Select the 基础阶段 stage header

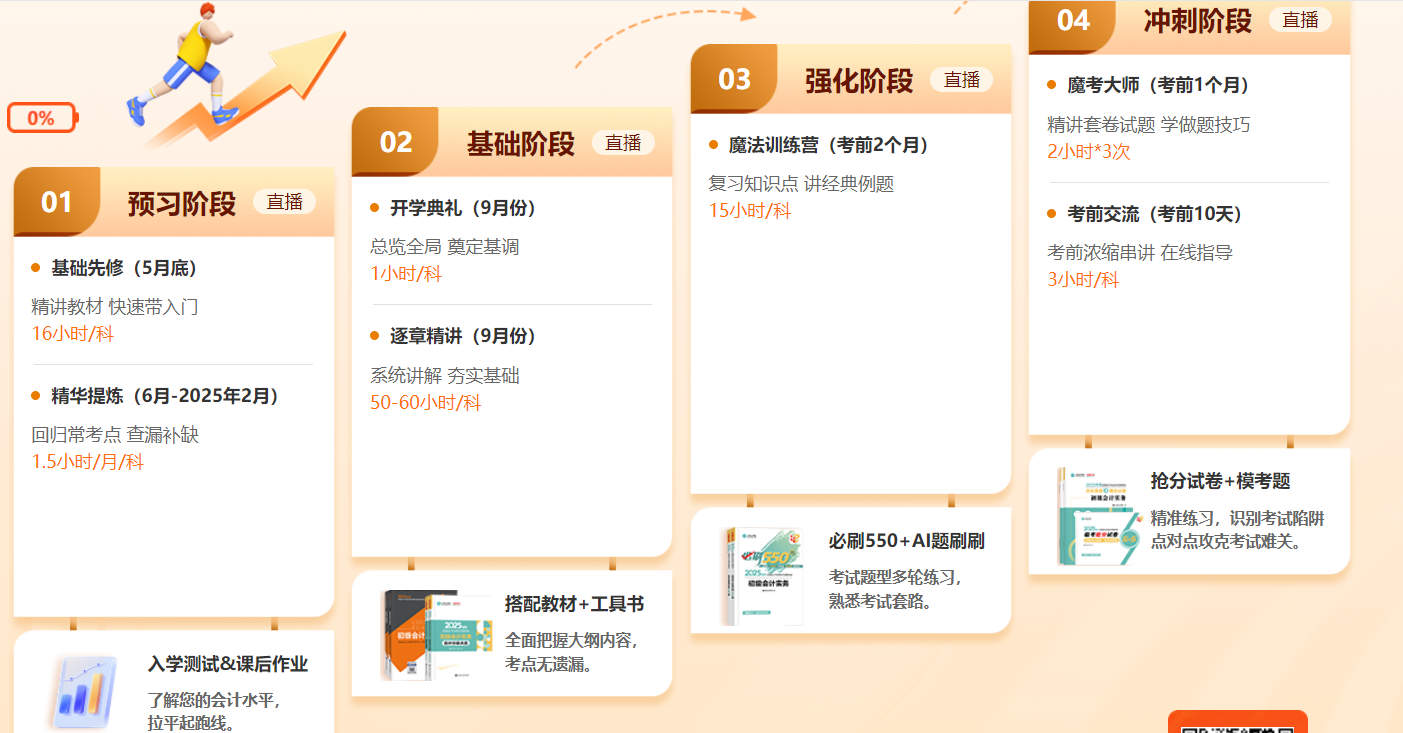tap(520, 144)
